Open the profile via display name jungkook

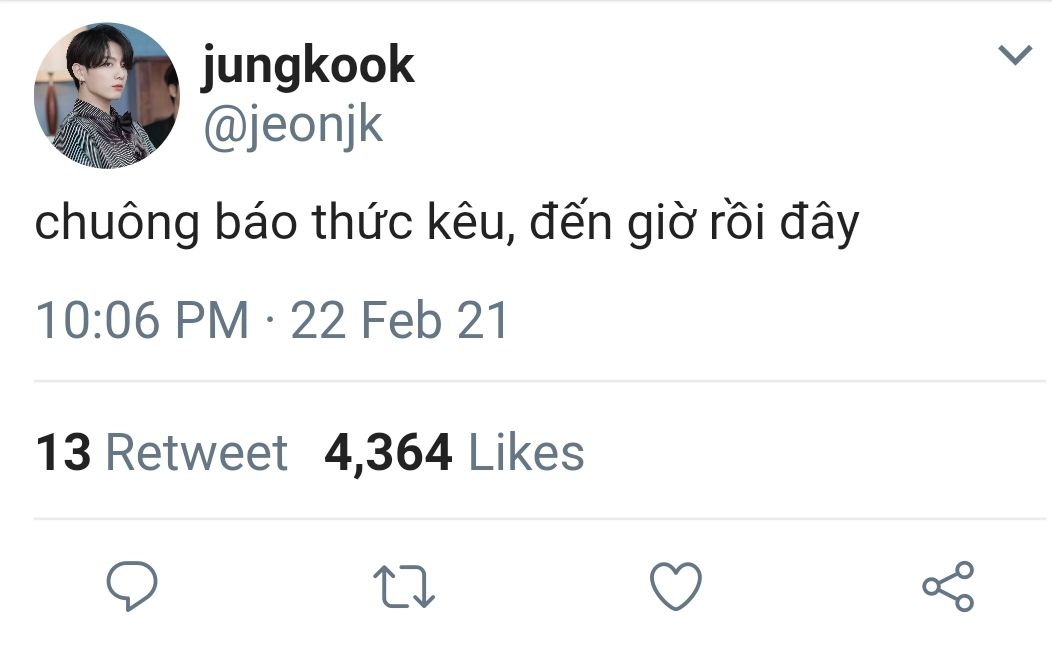point(308,66)
